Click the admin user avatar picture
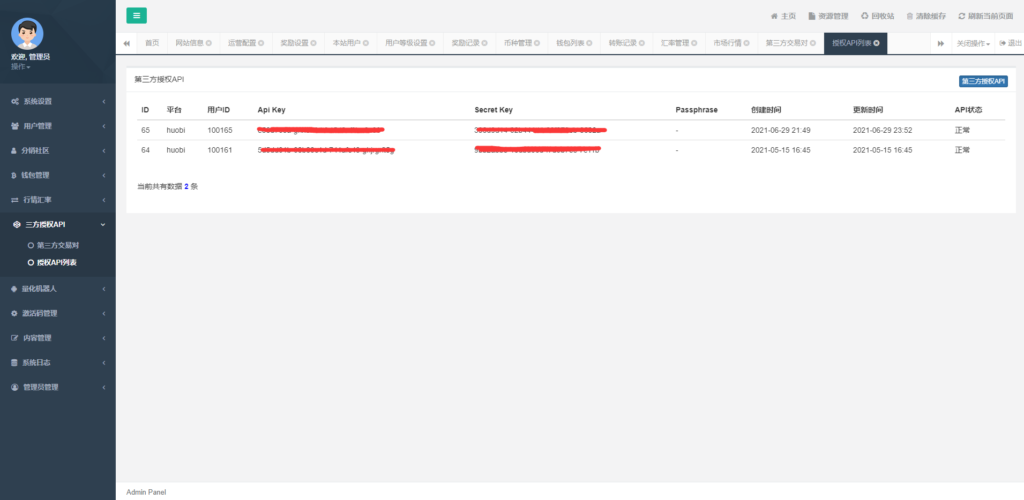Screen dimensions: 1024x500 pyautogui.click(x=27, y=32)
